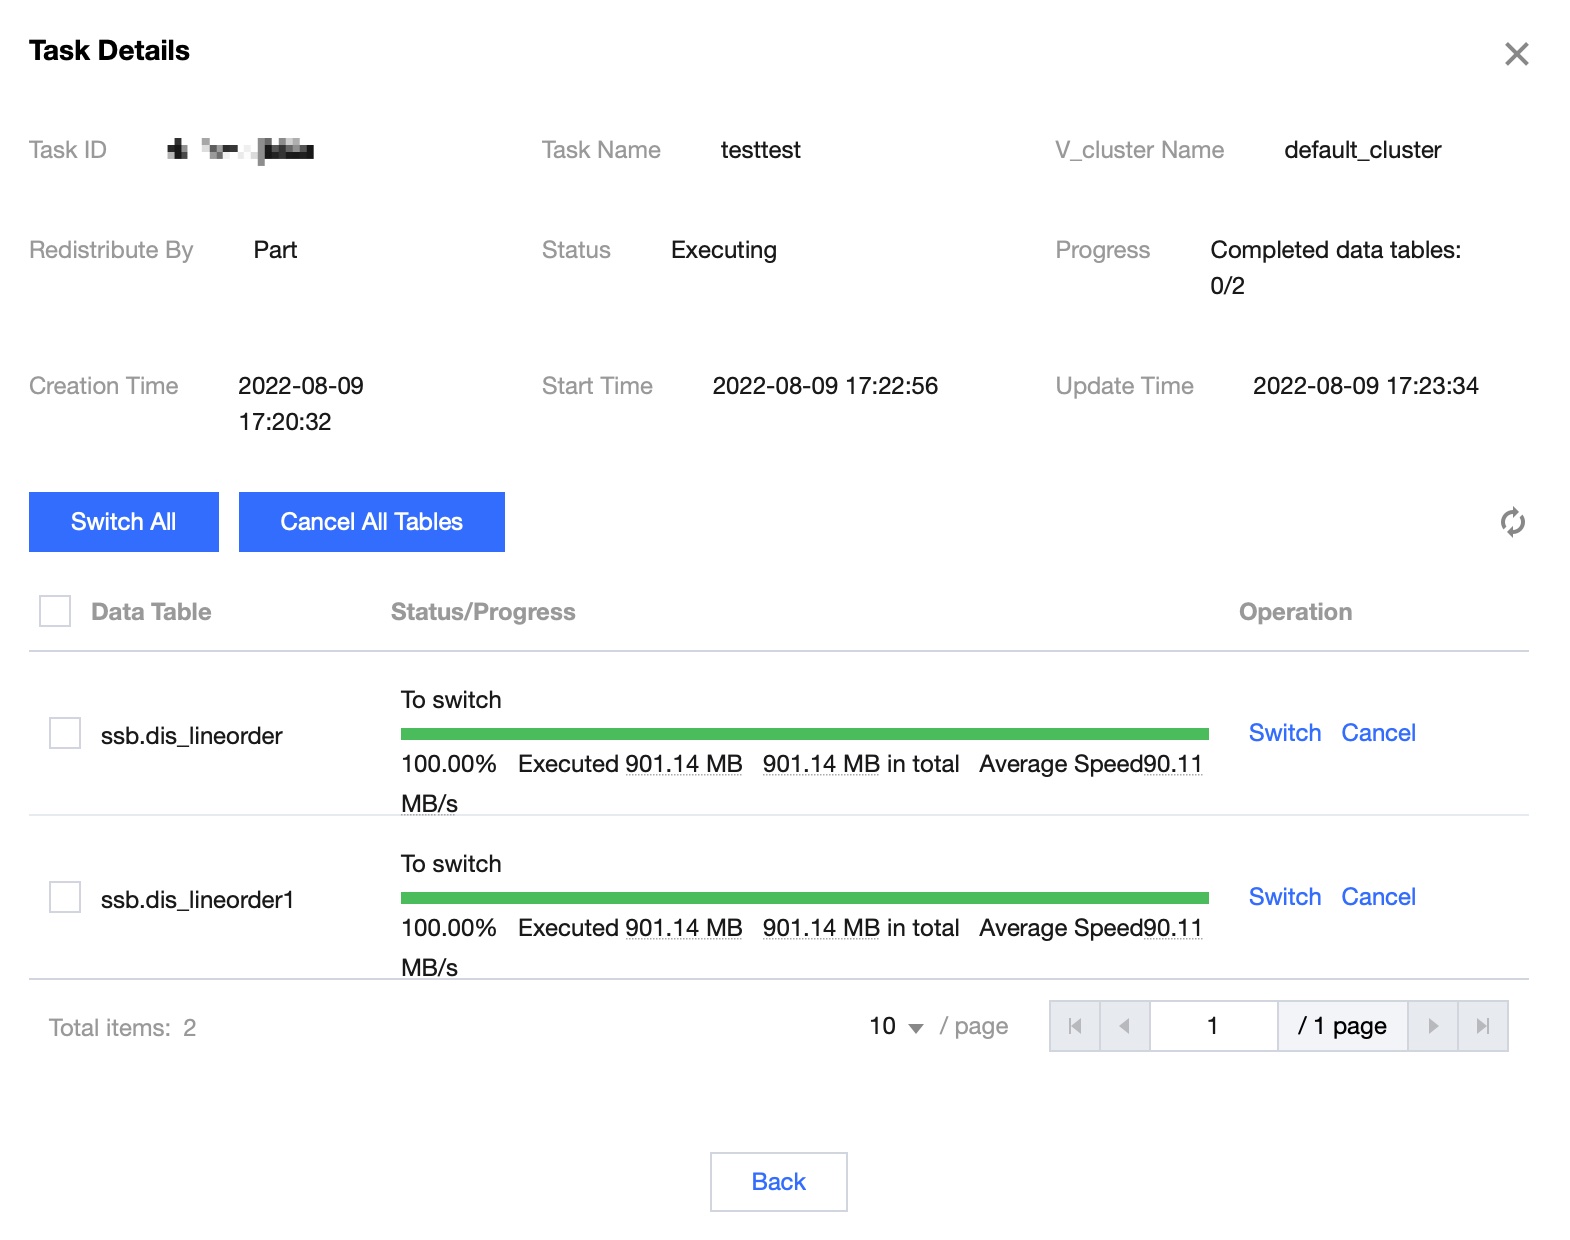Viewport: 1570px width, 1240px height.
Task: Click Cancel for ssb.dis_lineorder1
Action: 1378,897
